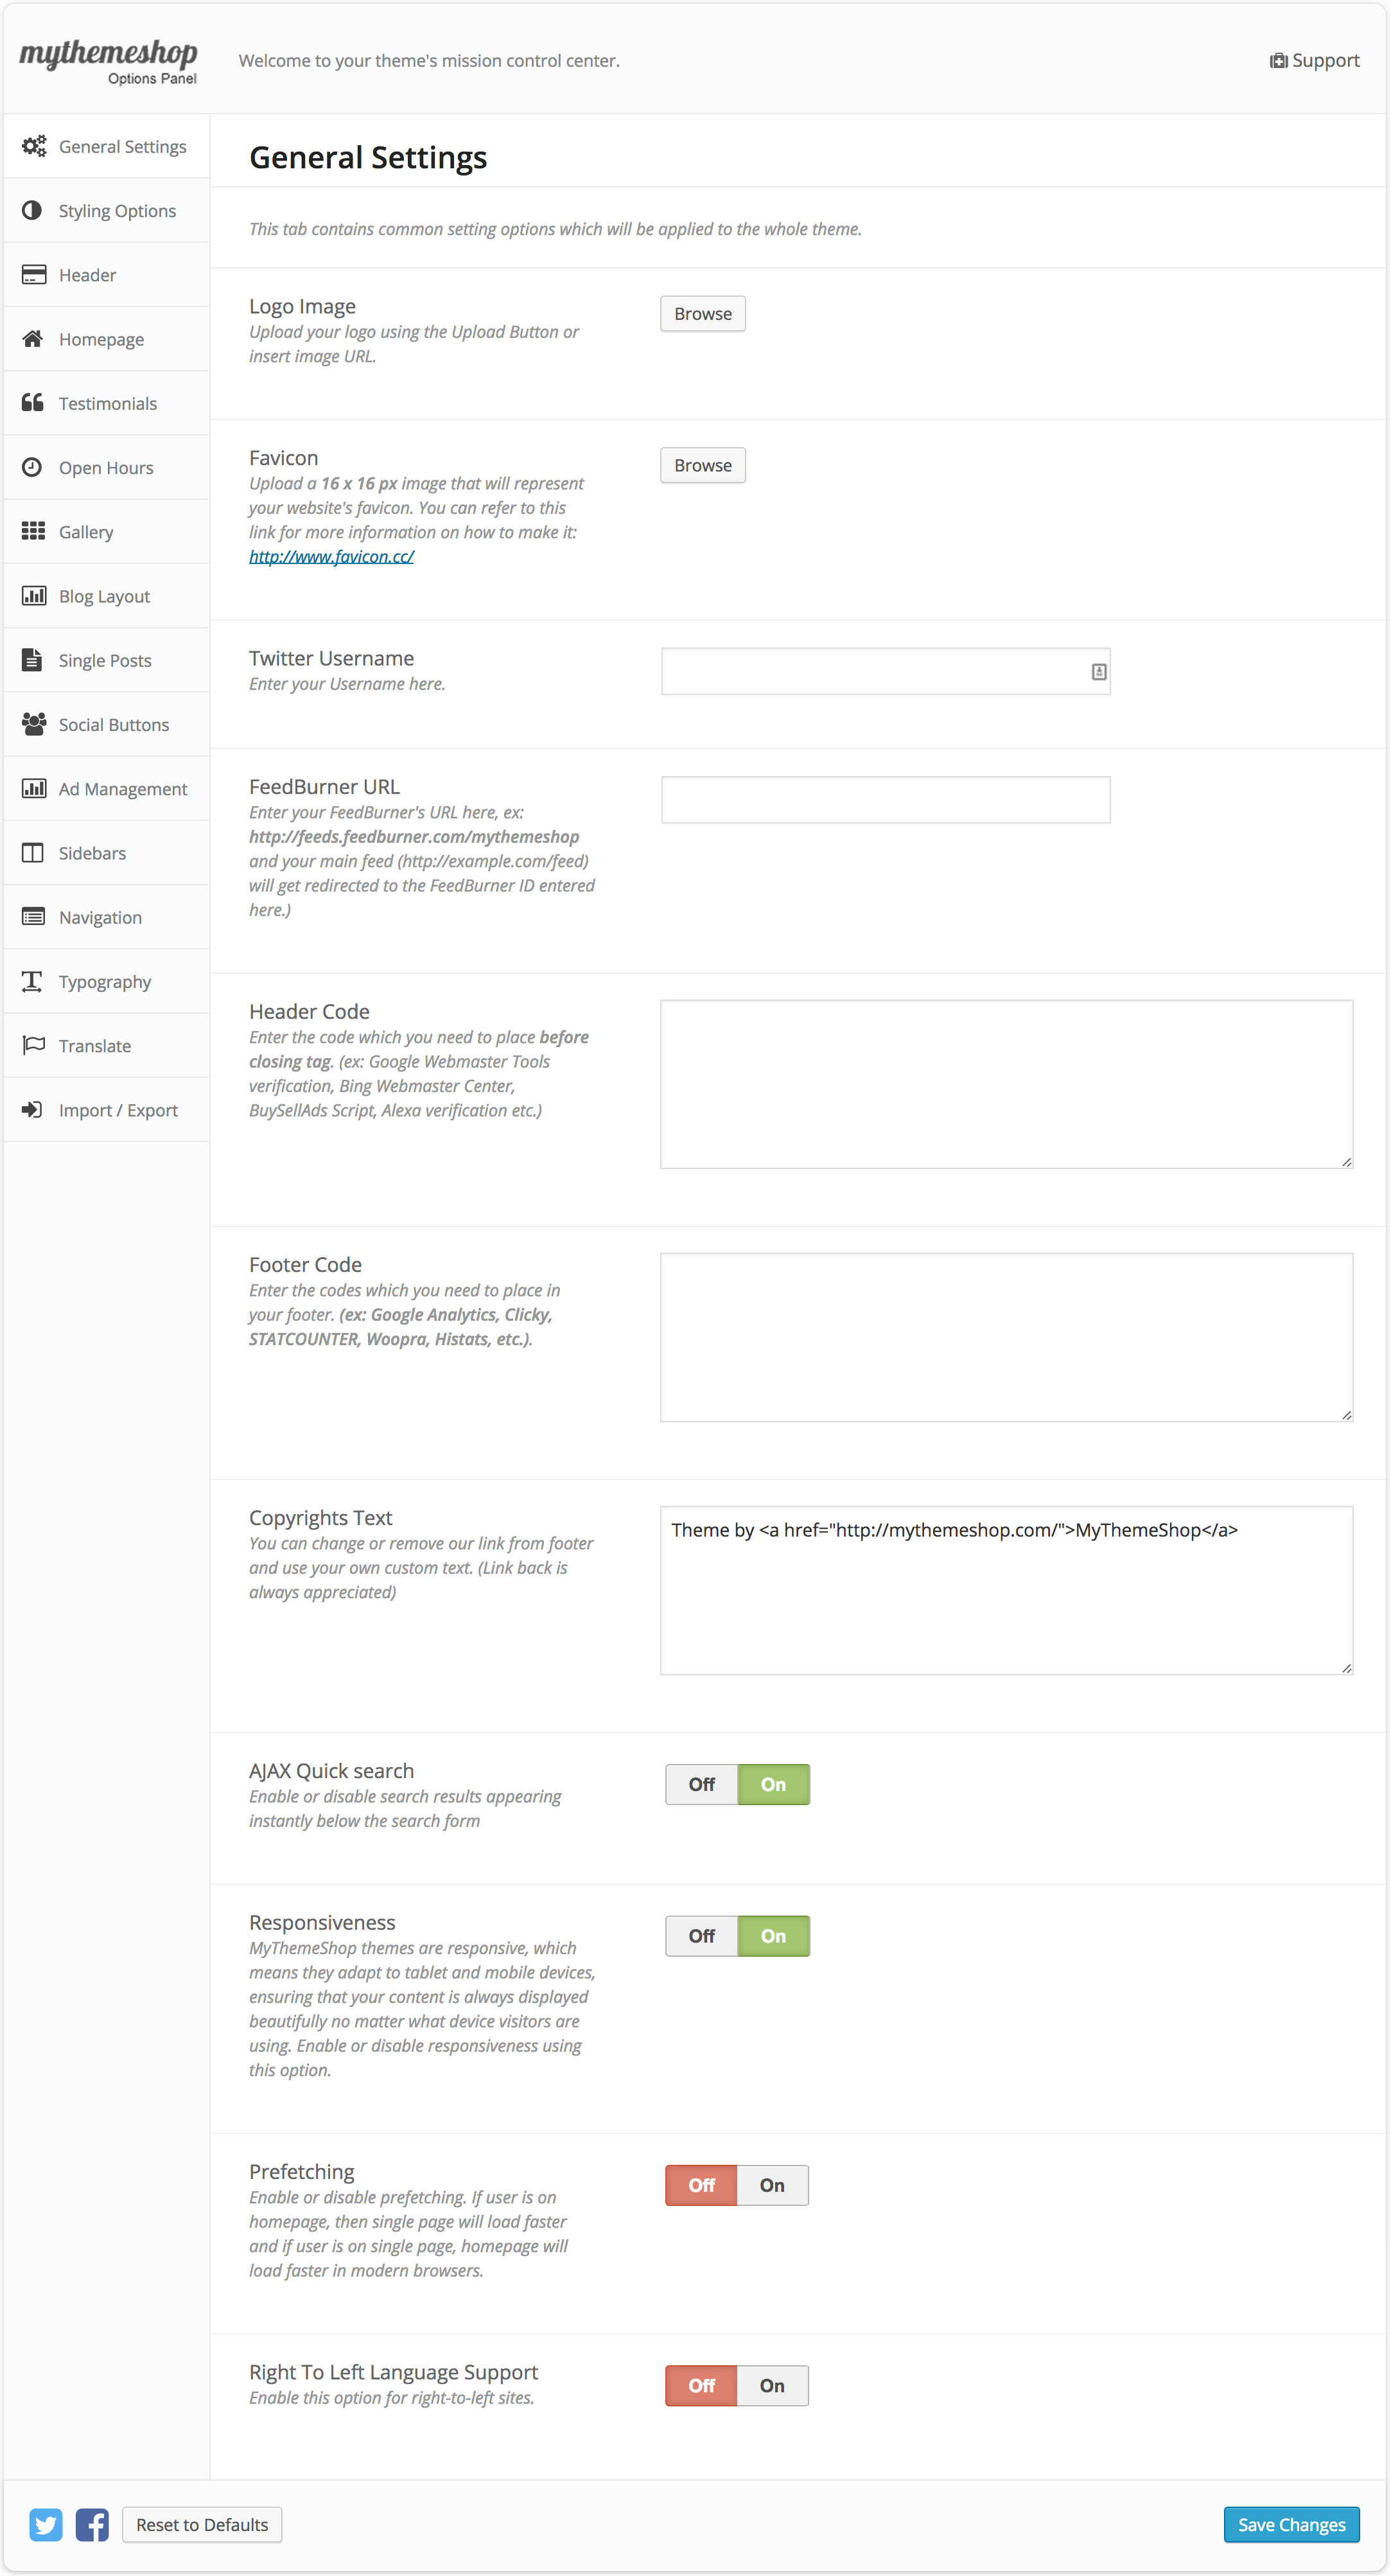Click the Typography text icon
Screen dimensions: 1391x2576
pos(32,981)
